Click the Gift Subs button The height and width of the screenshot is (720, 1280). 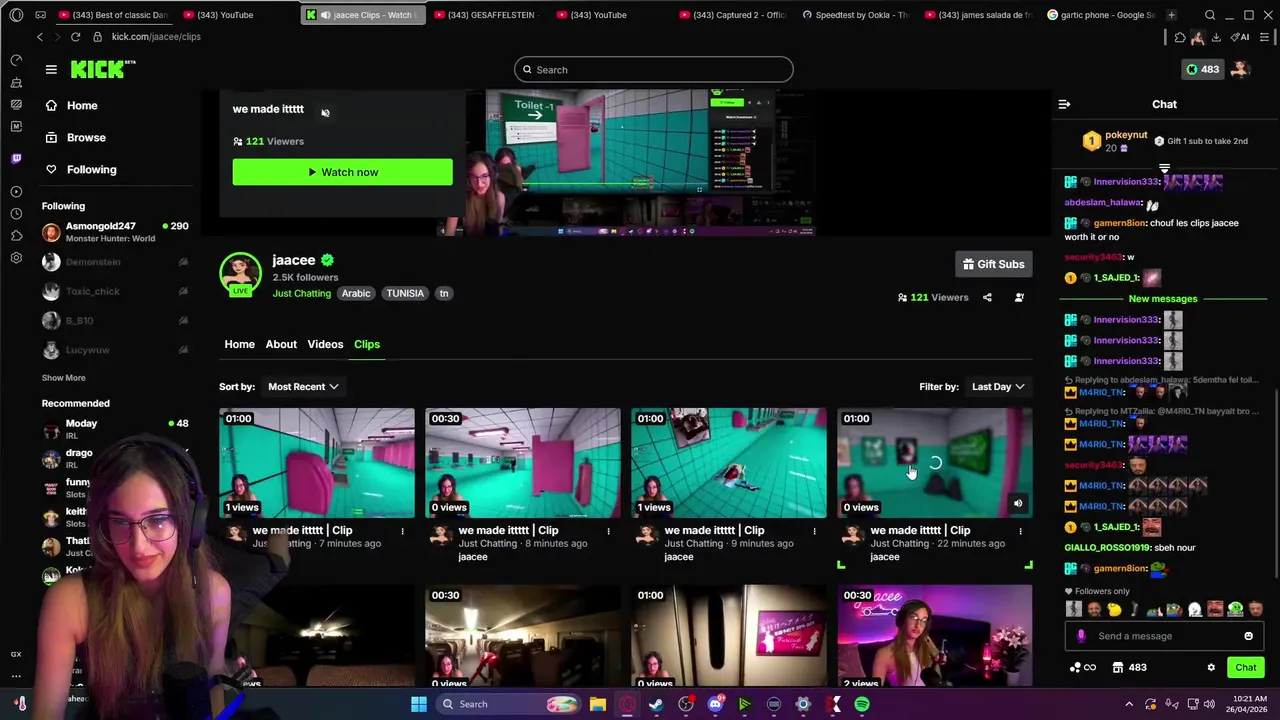coord(994,264)
